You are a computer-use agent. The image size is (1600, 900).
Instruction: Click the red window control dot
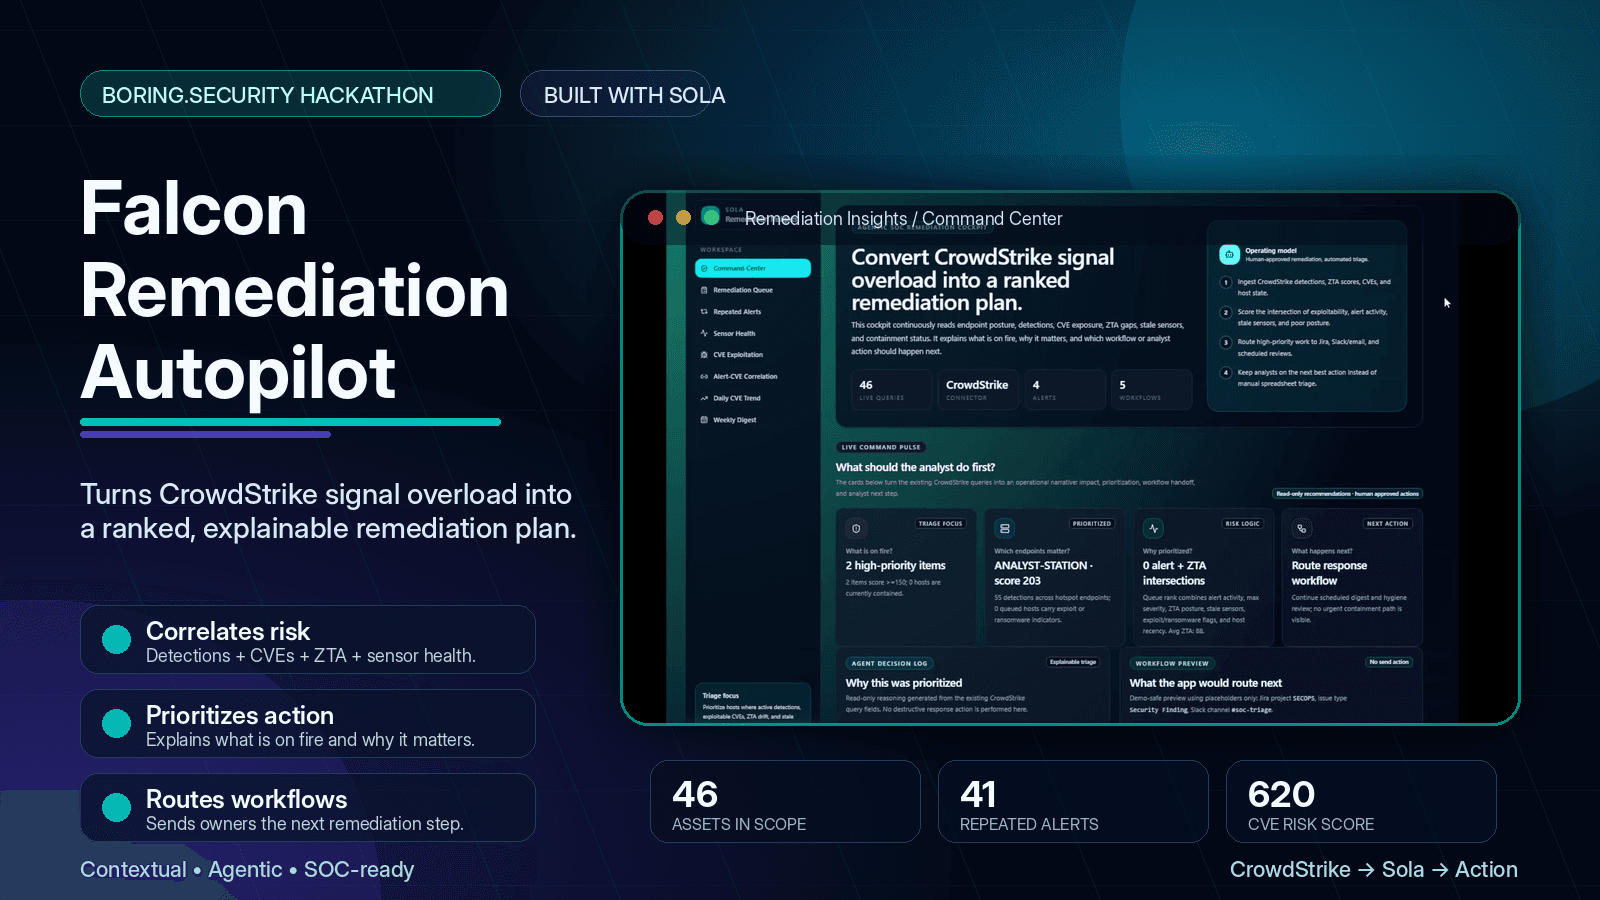pos(655,217)
